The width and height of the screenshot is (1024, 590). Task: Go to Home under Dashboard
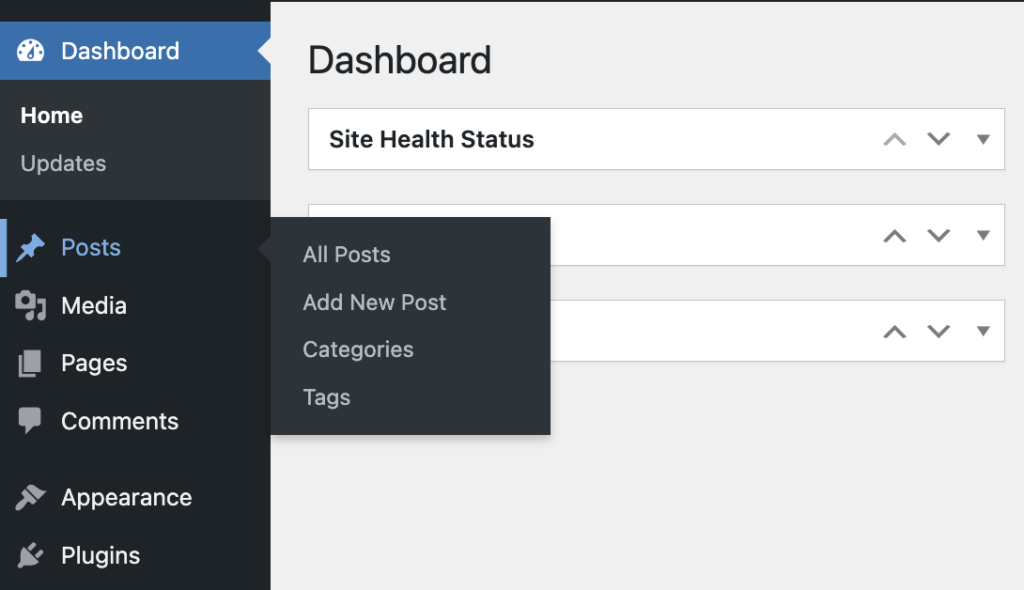(x=51, y=115)
